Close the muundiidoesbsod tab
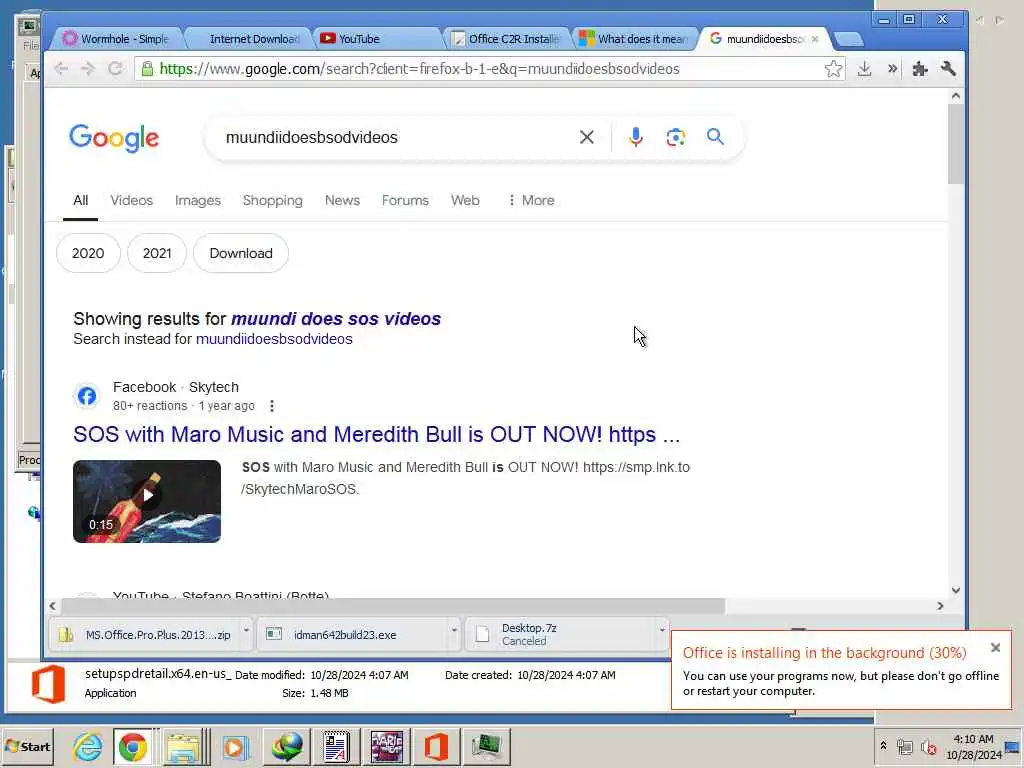The image size is (1024, 768). click(815, 39)
